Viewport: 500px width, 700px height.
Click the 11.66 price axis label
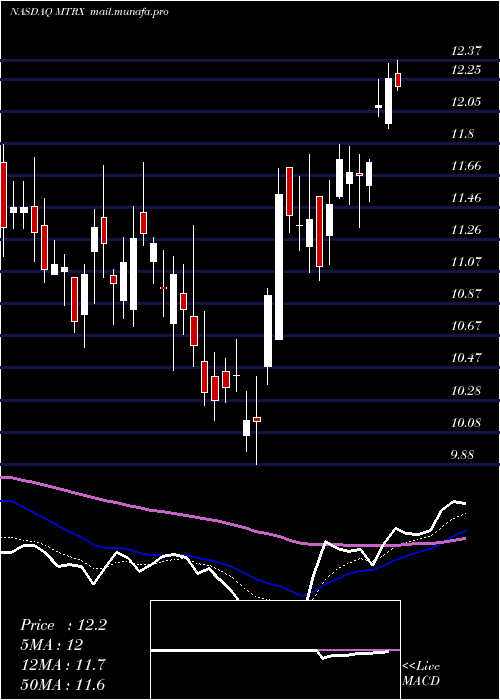click(466, 166)
